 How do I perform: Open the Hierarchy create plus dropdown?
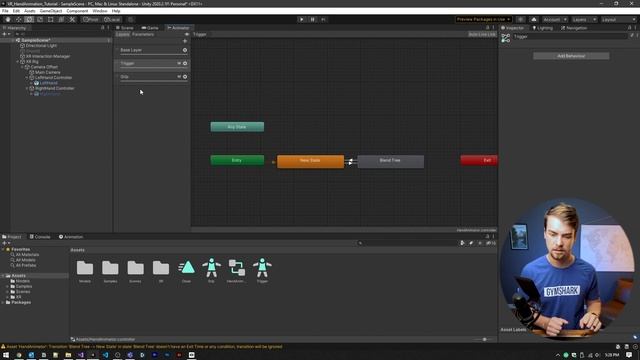(6, 34)
